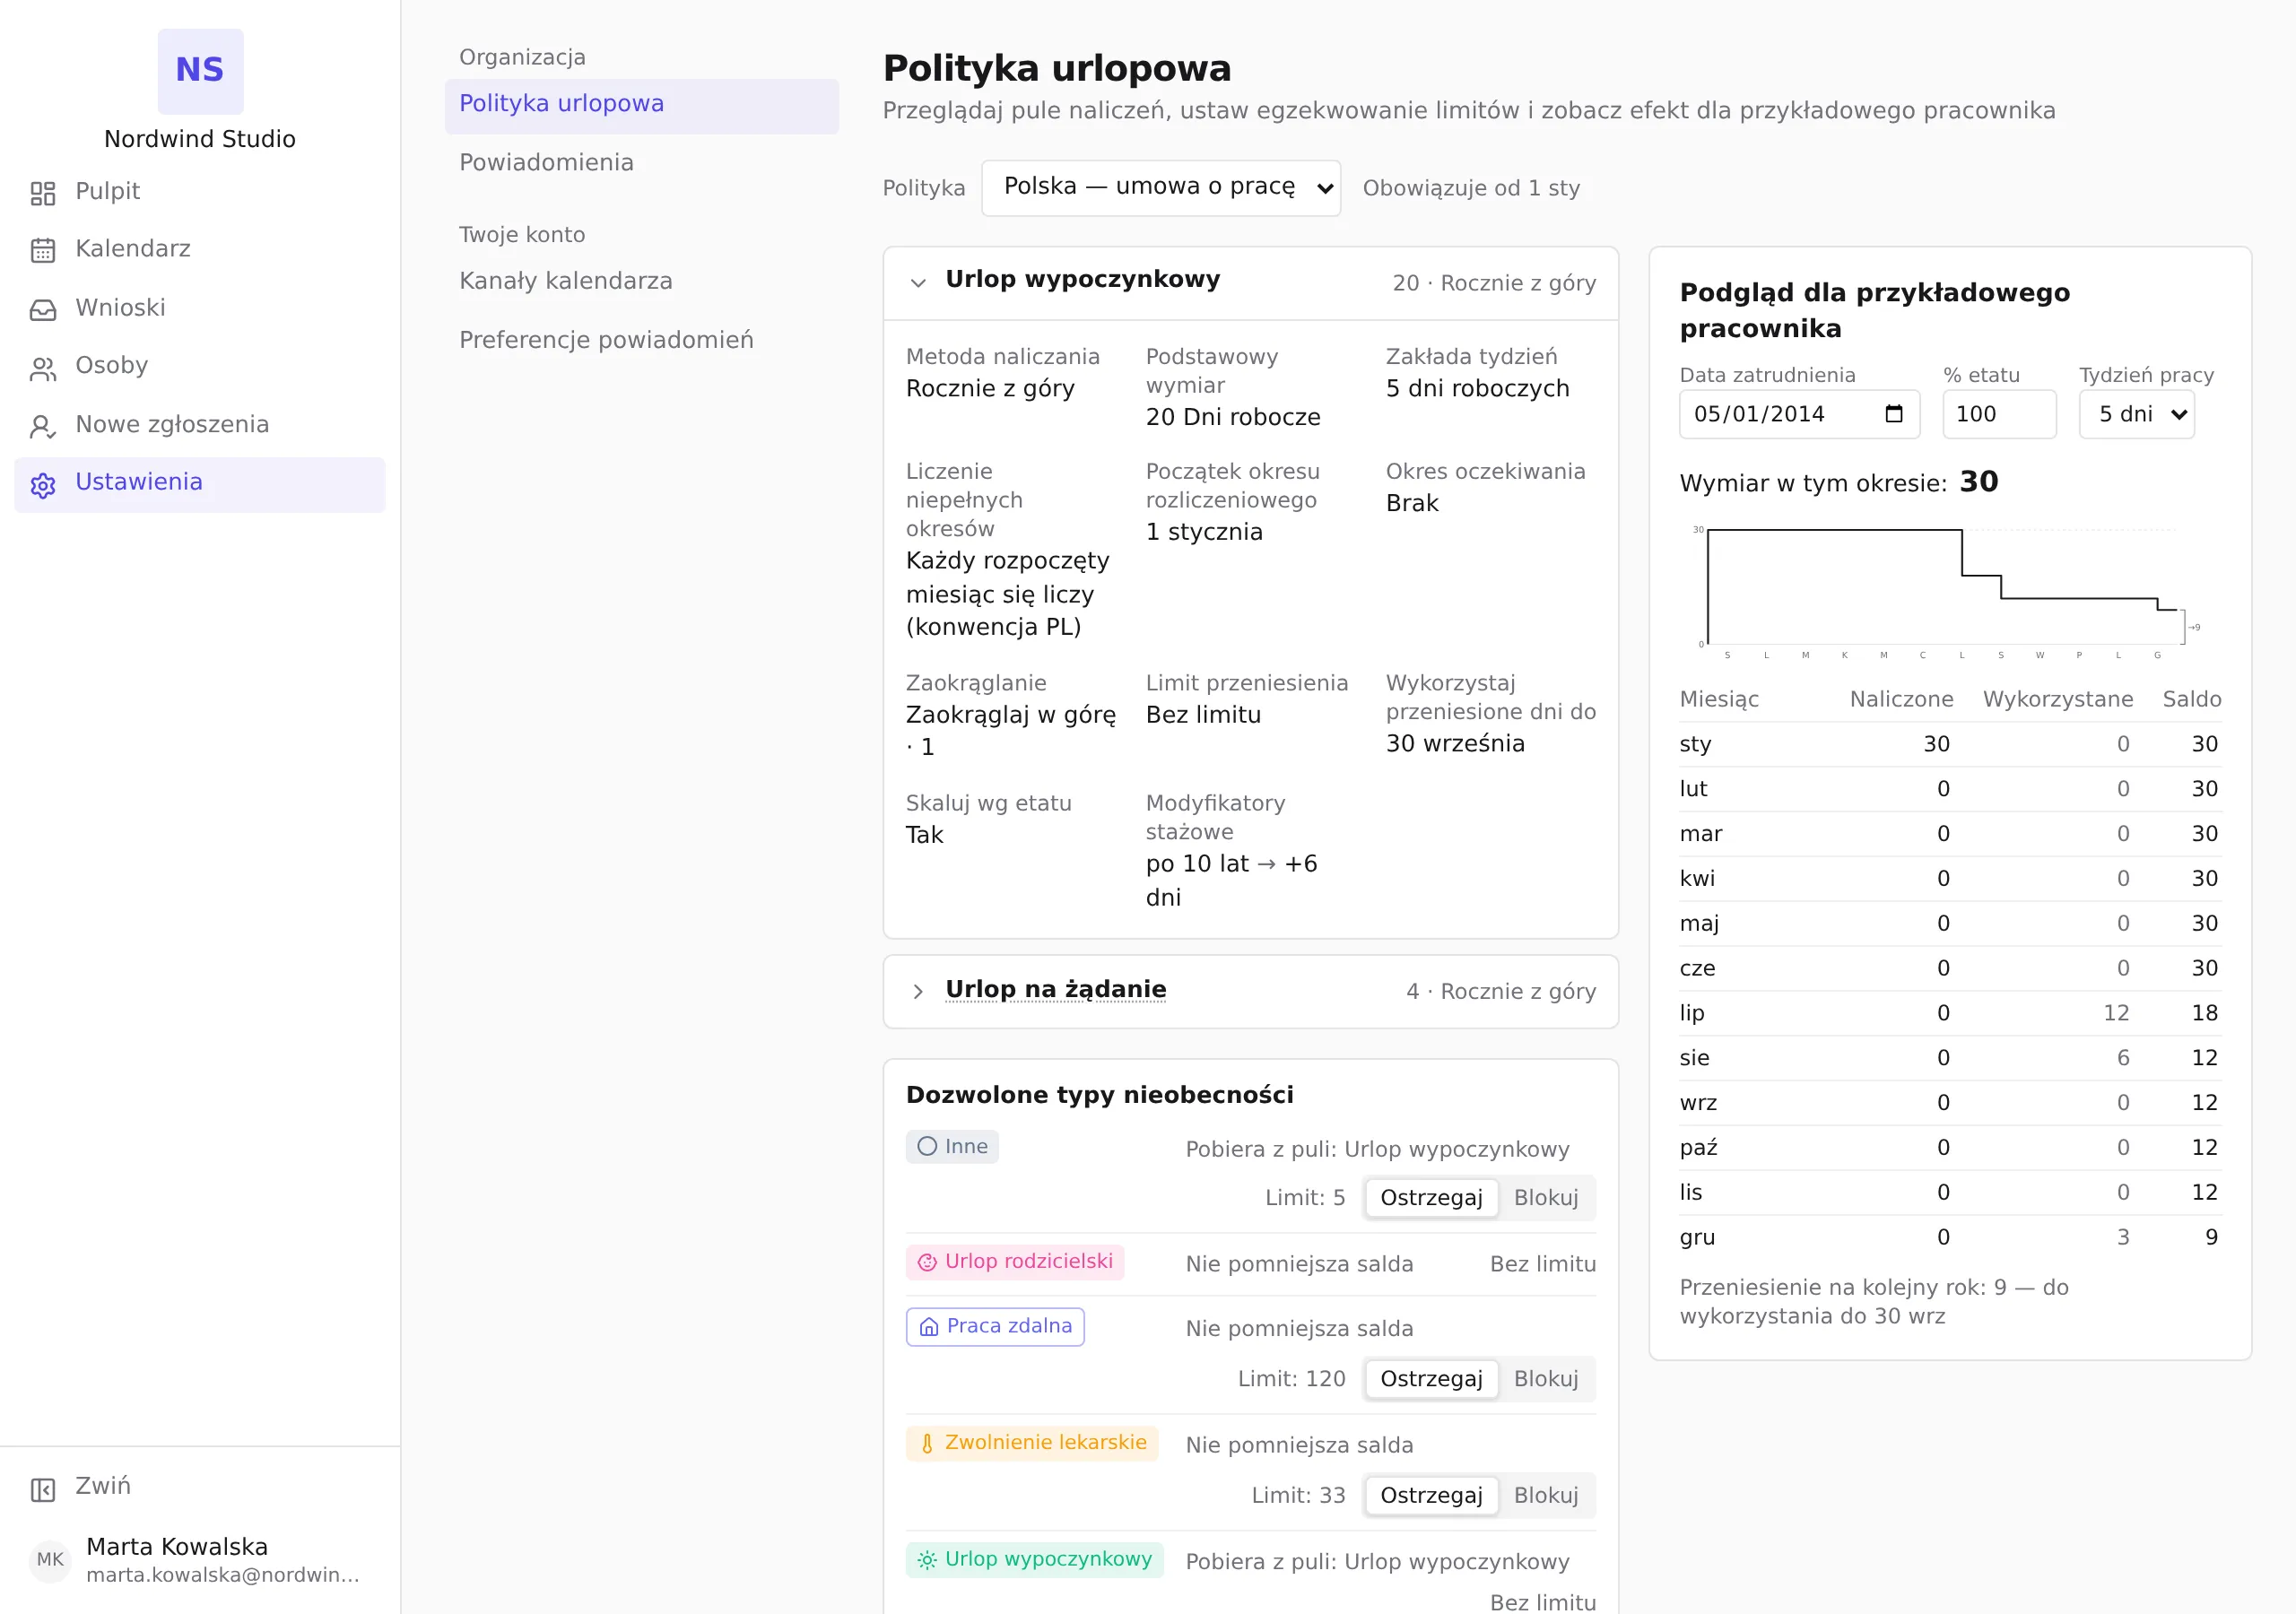Select Ostrzegaj for Praca zdalna limit
Image resolution: width=2296 pixels, height=1614 pixels.
point(1431,1379)
